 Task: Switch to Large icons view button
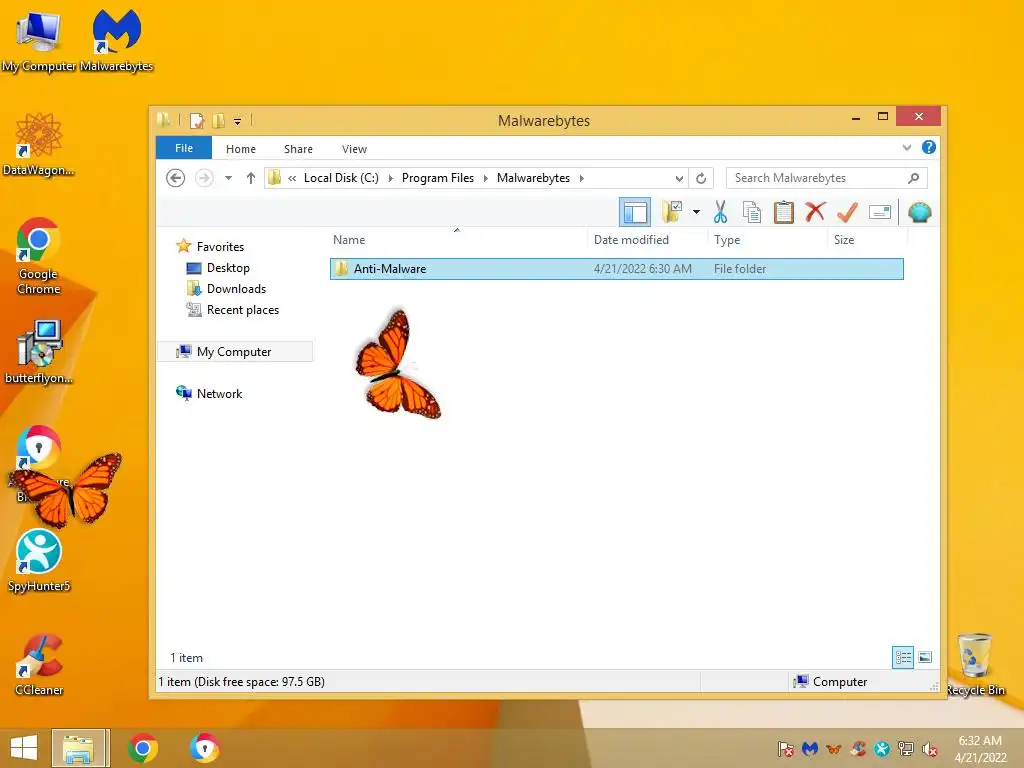[x=925, y=658]
